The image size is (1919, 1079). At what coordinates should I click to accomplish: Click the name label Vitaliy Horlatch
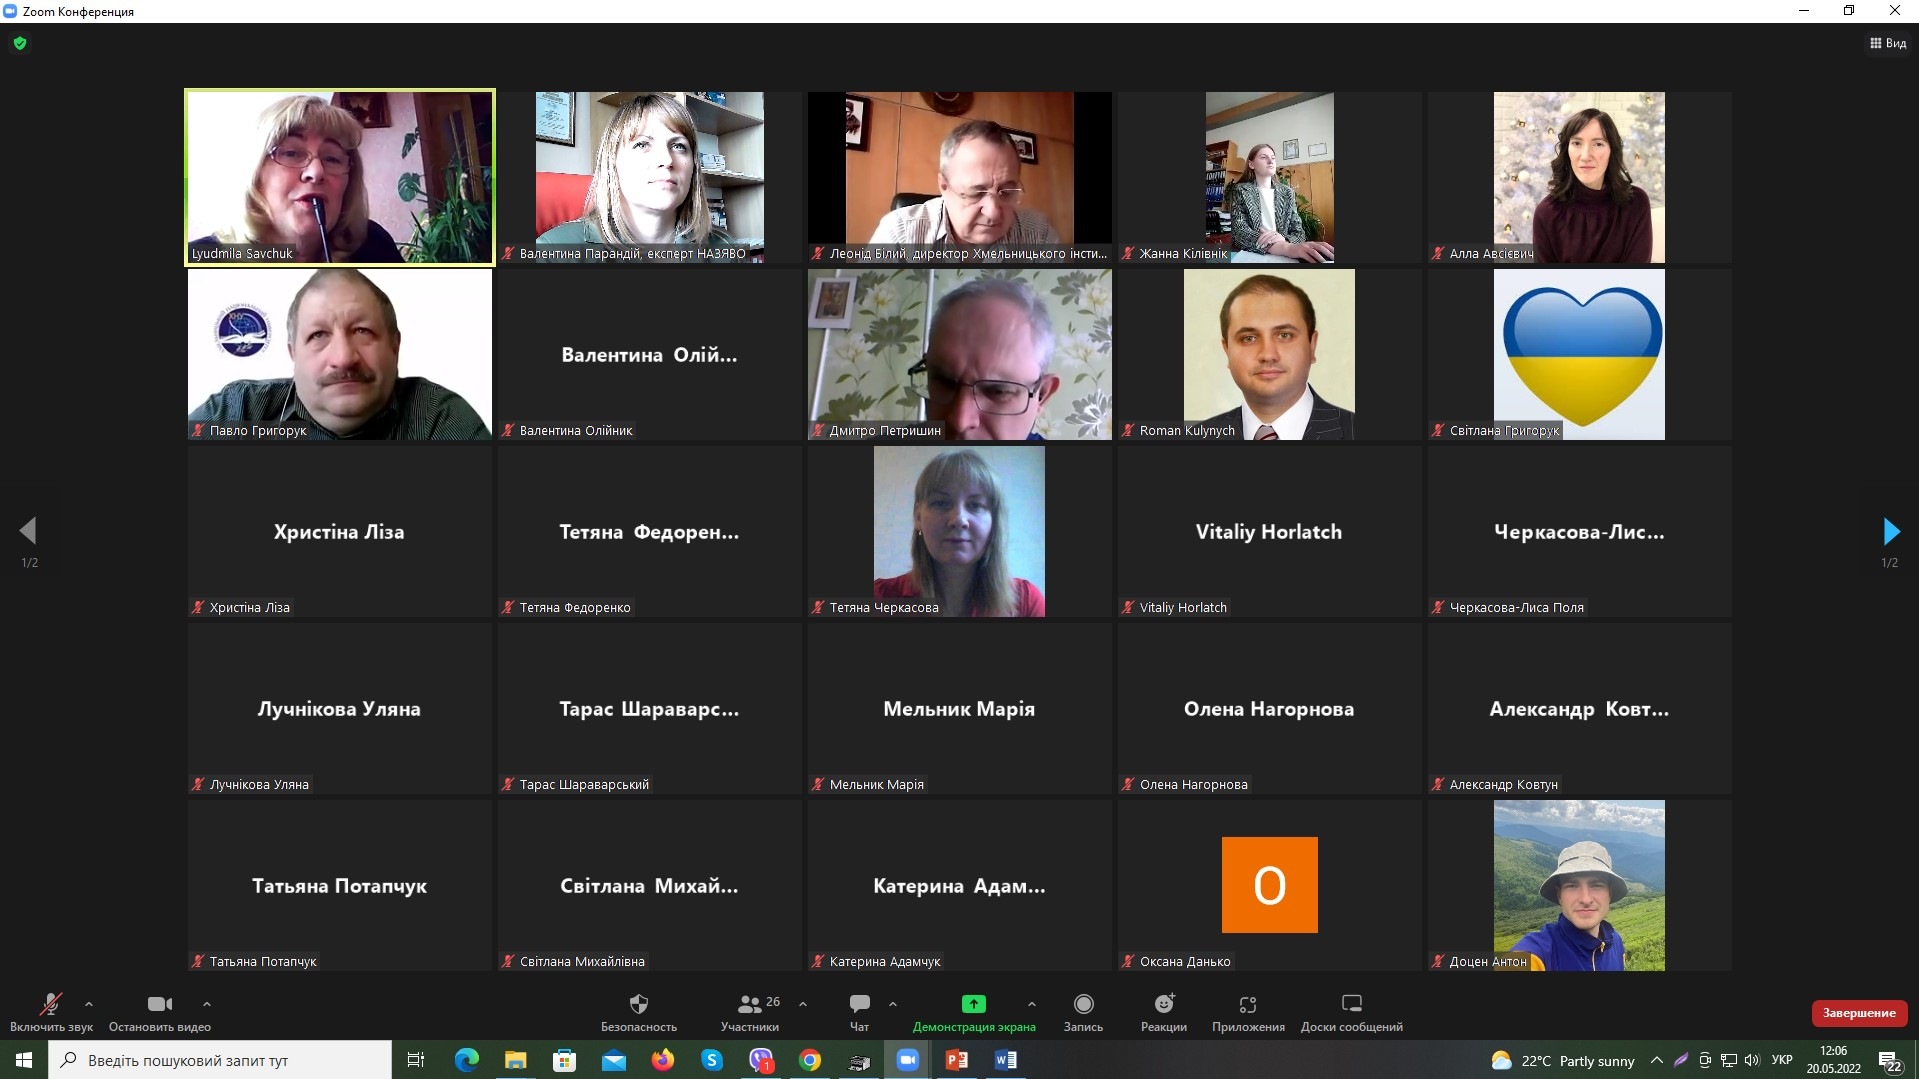1183,608
